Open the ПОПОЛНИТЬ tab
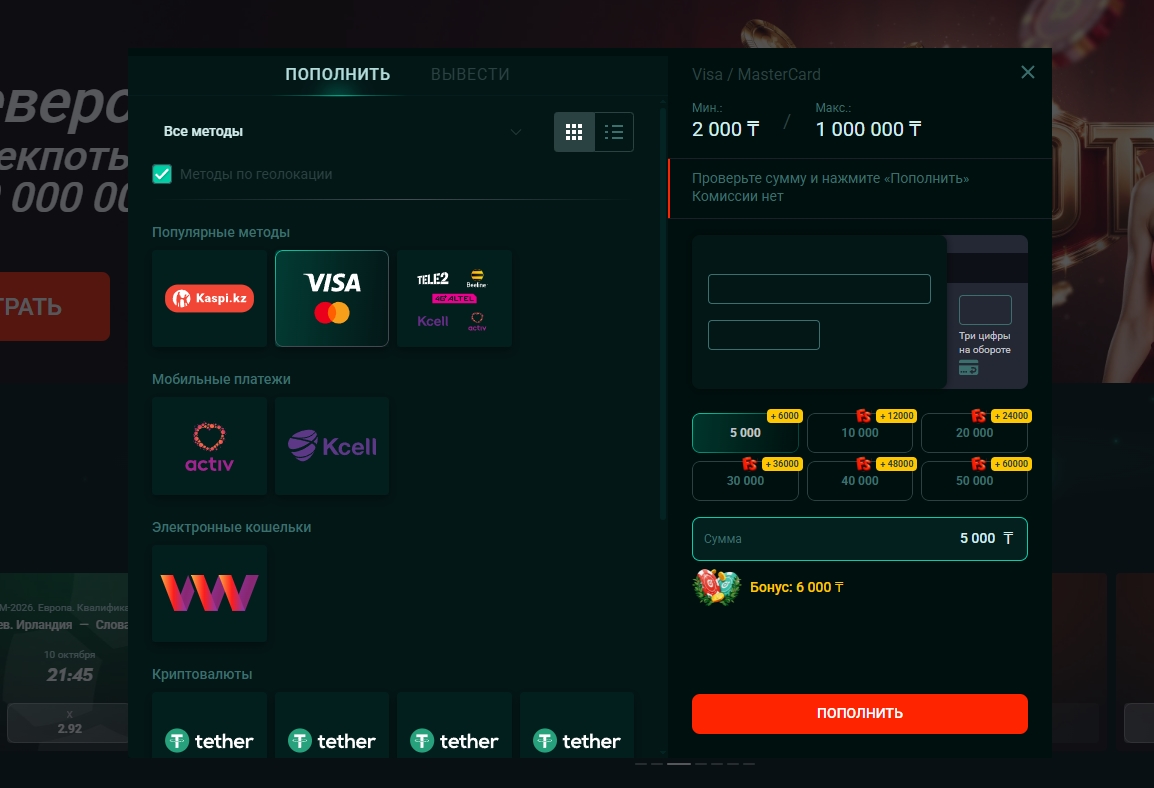Viewport: 1154px width, 788px height. pos(338,74)
